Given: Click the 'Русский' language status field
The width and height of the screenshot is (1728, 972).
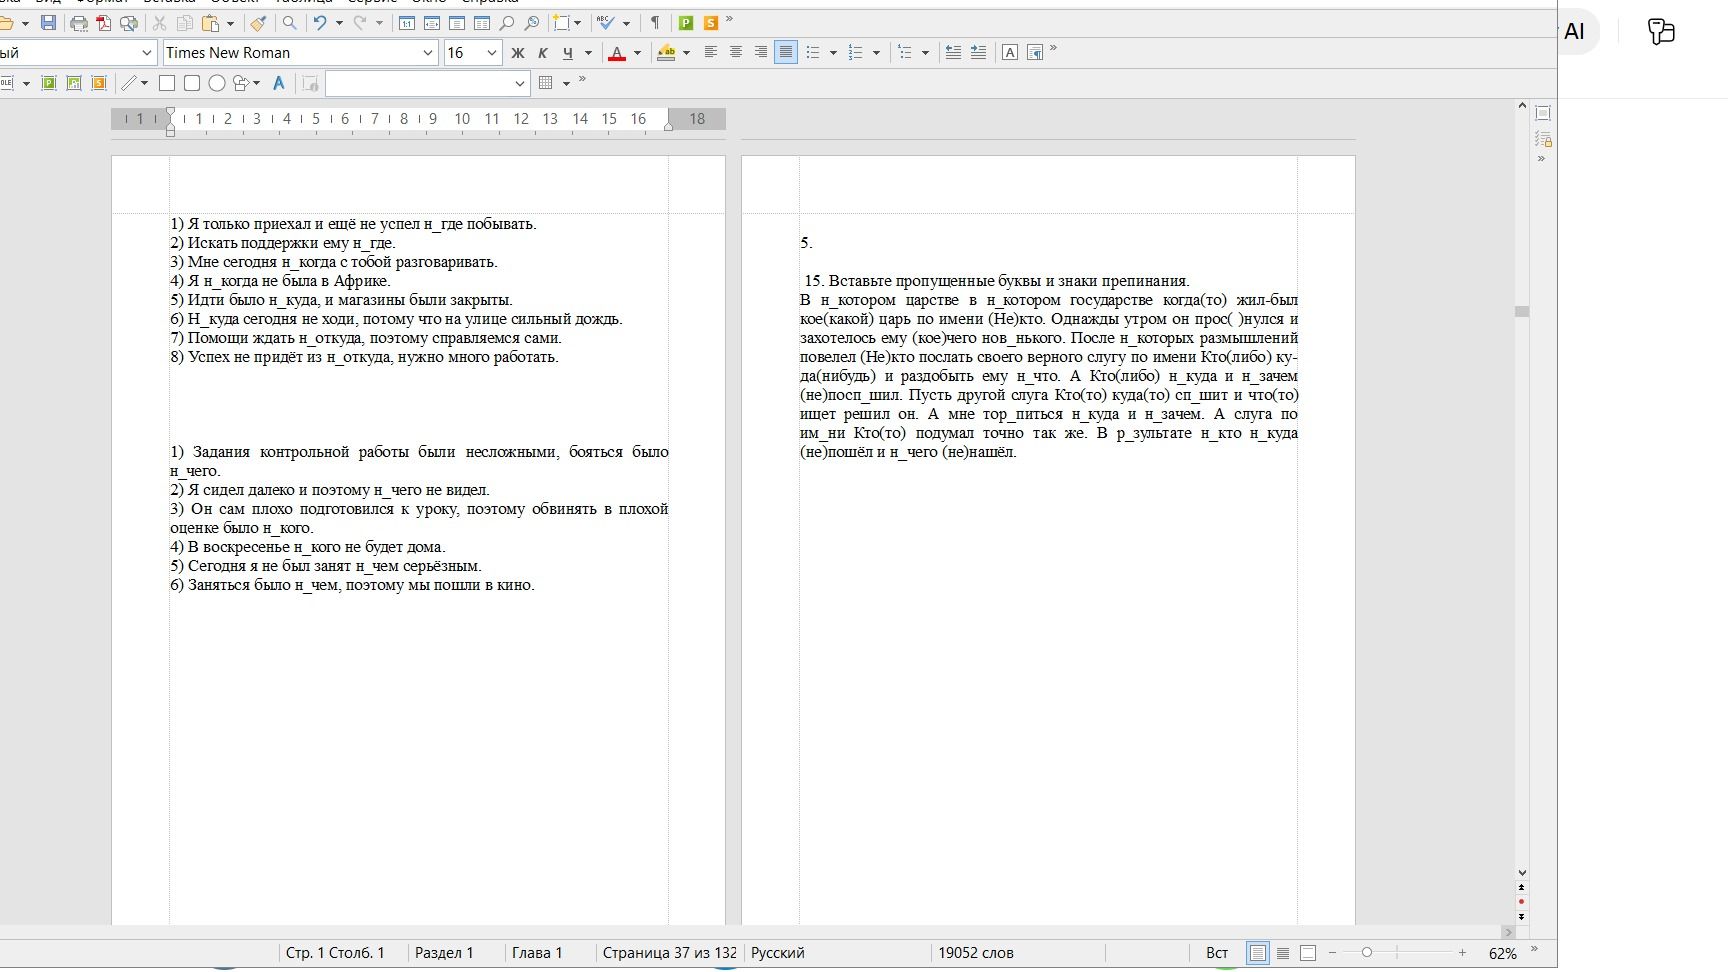Looking at the screenshot, I should click(778, 953).
